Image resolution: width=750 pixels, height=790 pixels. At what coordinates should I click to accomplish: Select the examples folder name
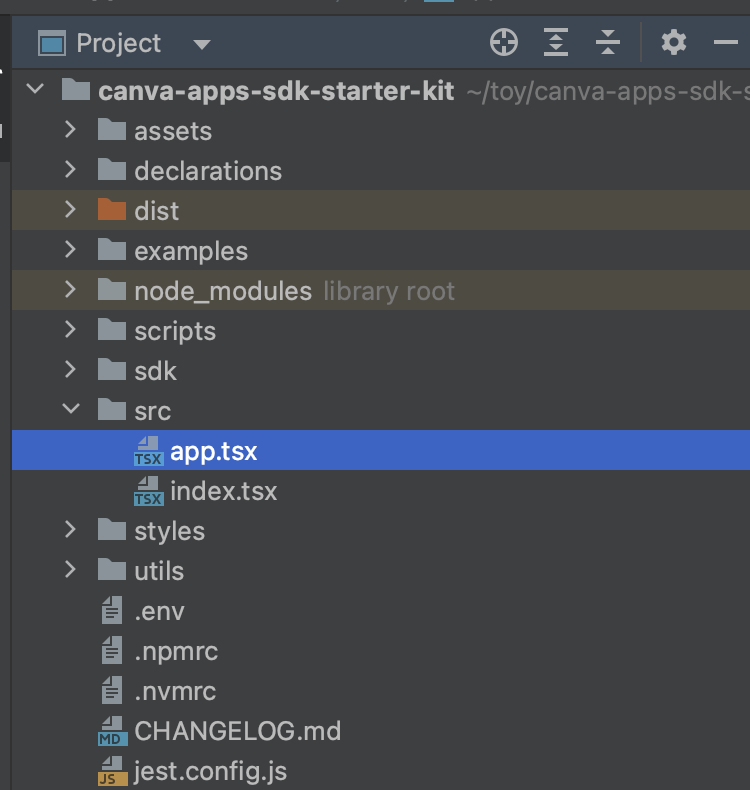pos(191,251)
